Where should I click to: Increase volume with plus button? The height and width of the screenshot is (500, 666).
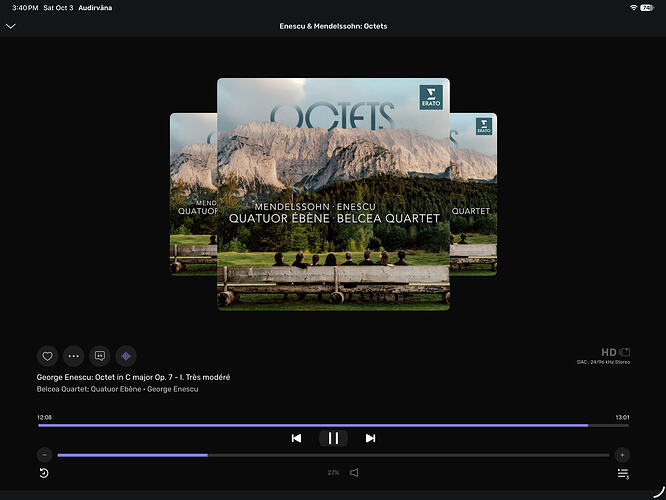pos(622,455)
